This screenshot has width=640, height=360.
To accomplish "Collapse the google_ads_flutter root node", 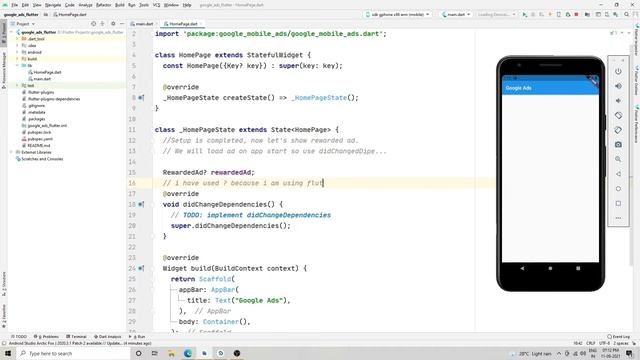I will 11,32.
